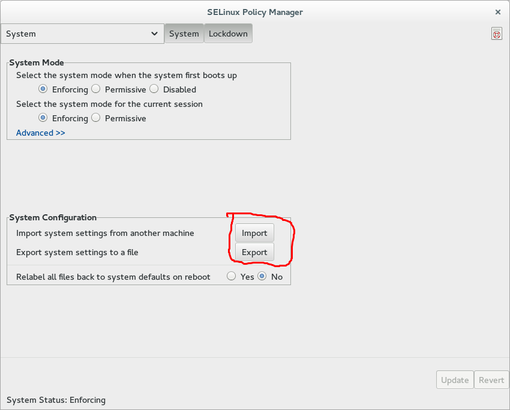Click the Import button

254,233
